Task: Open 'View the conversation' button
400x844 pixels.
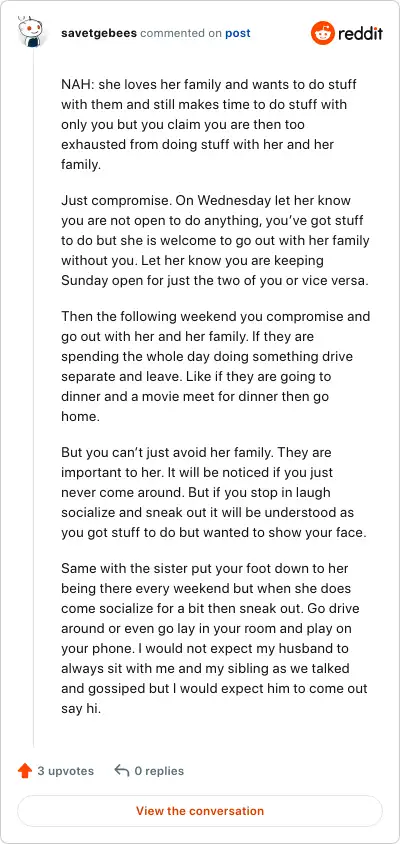Action: click(x=200, y=811)
